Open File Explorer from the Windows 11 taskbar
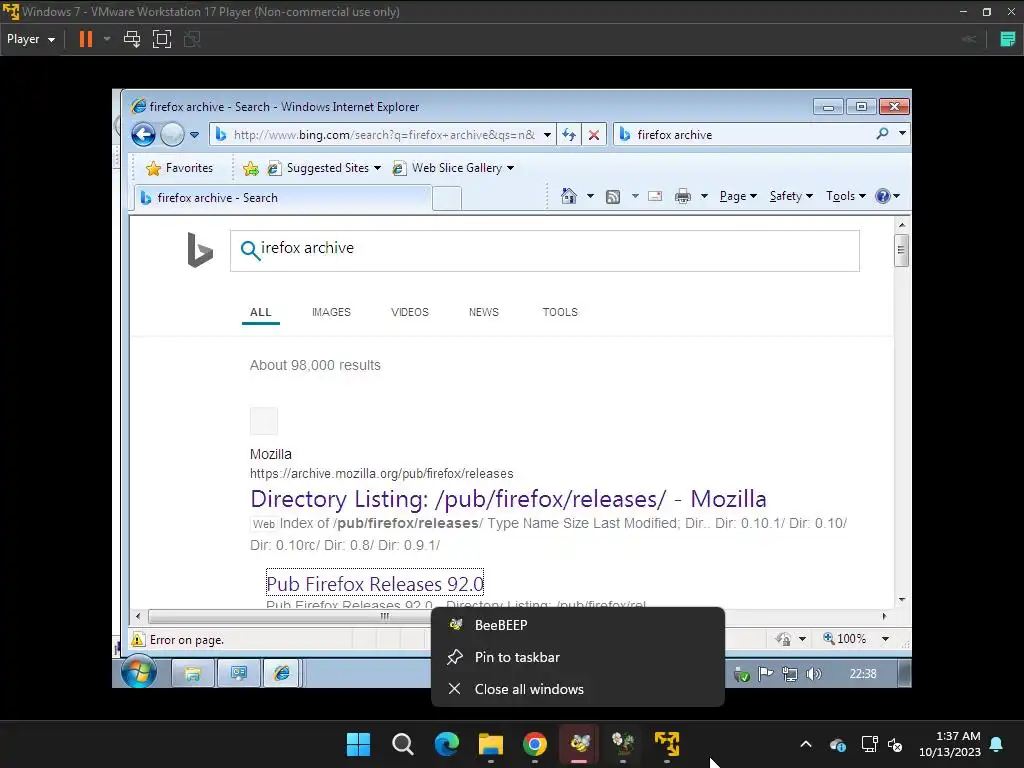The image size is (1024, 768). [x=490, y=744]
